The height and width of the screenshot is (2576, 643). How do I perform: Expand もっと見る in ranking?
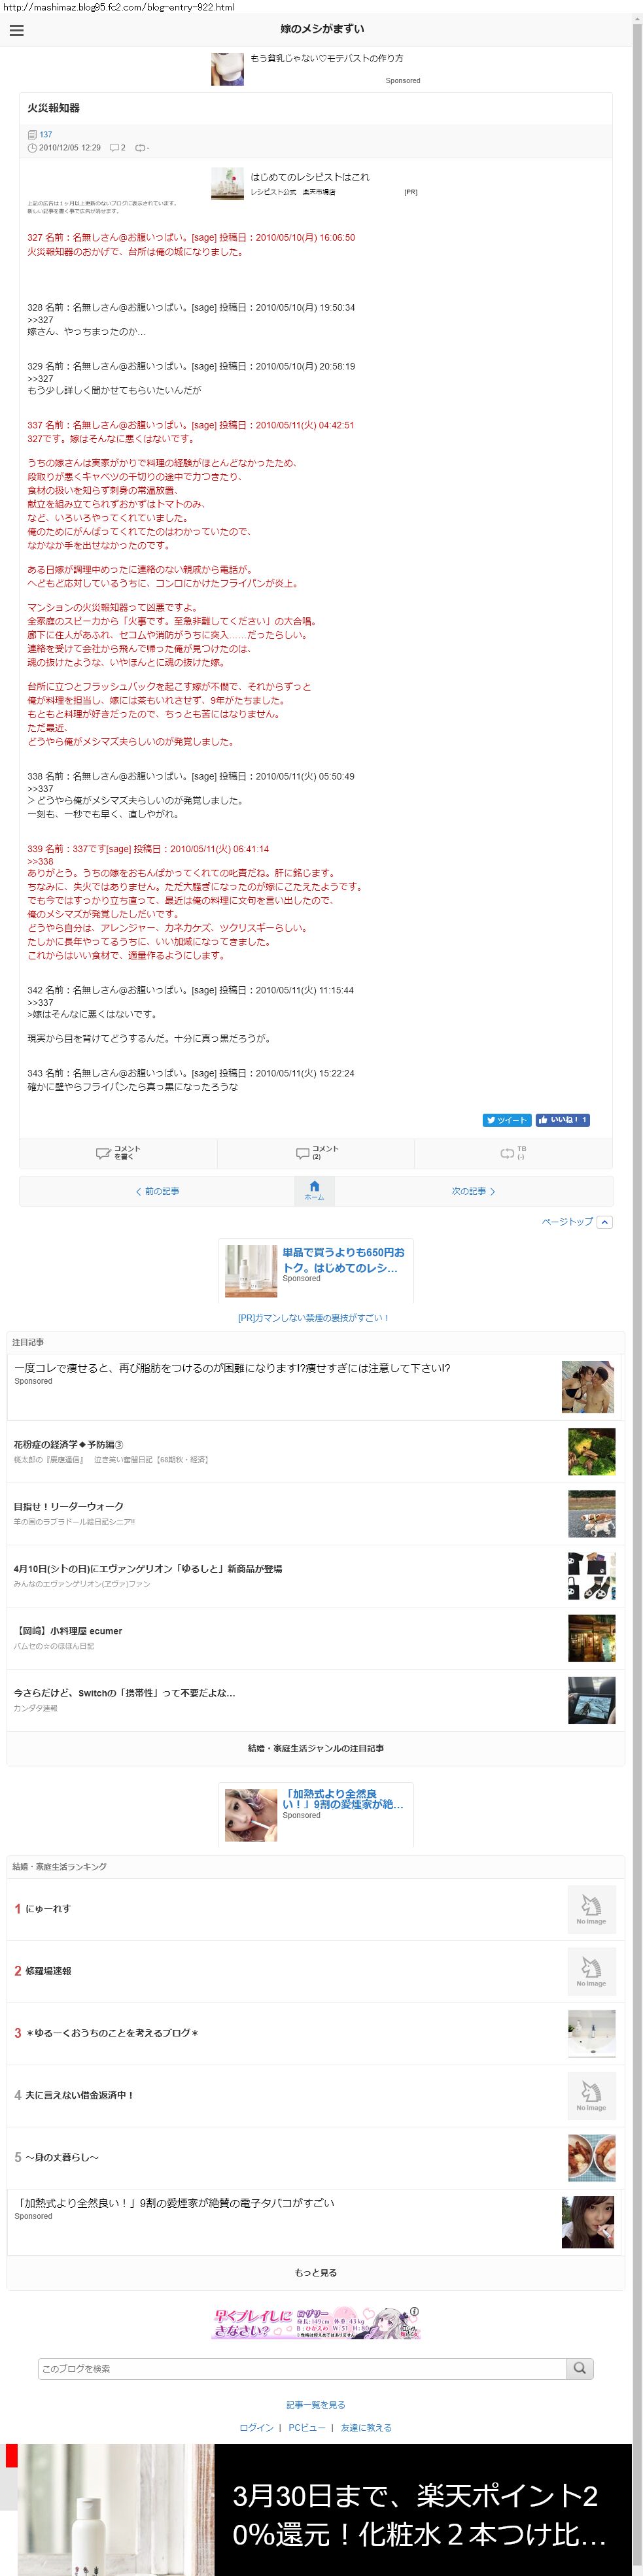coord(316,2273)
